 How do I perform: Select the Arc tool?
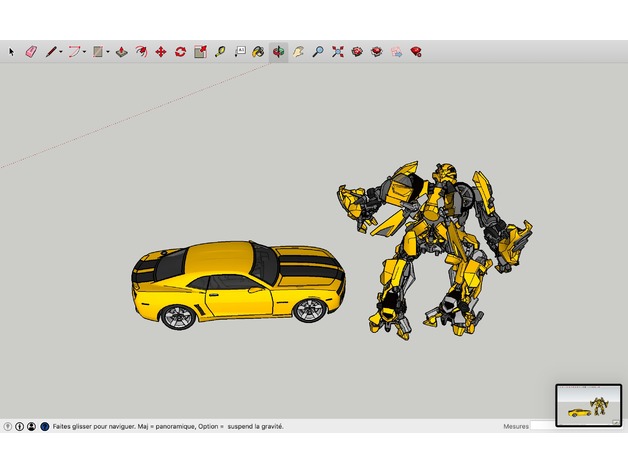point(74,52)
